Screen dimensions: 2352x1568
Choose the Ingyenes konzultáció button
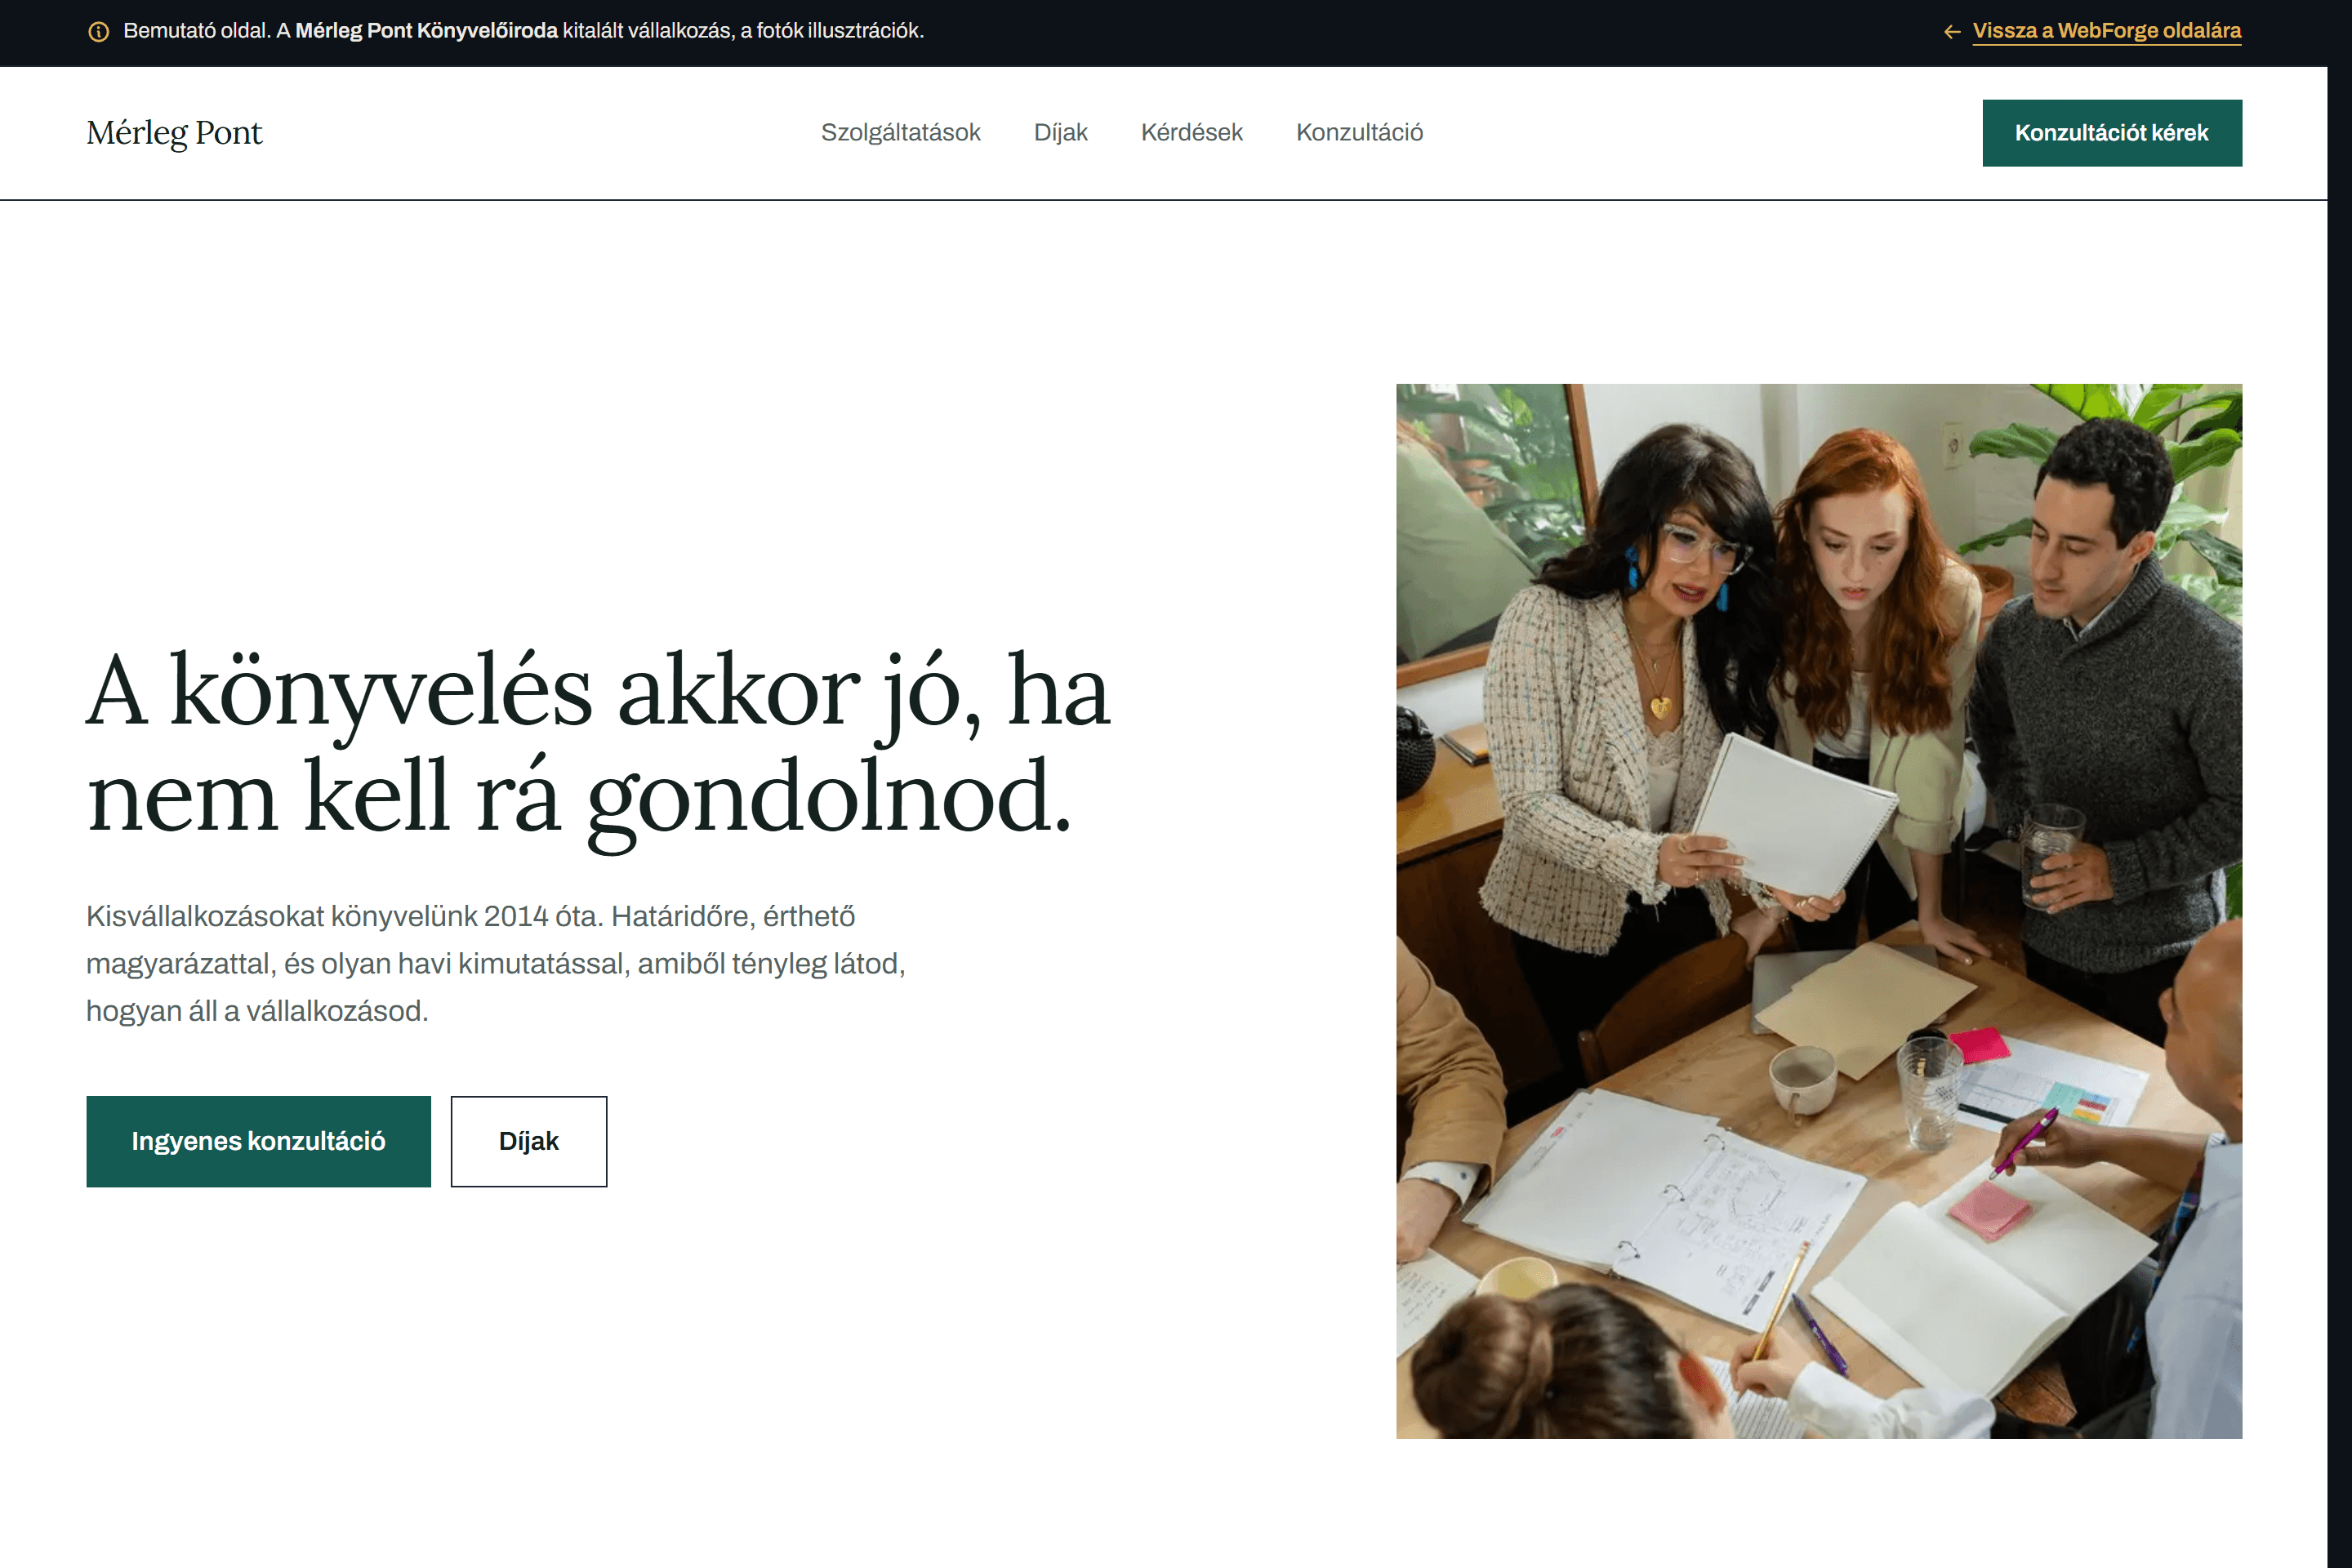pyautogui.click(x=258, y=1141)
